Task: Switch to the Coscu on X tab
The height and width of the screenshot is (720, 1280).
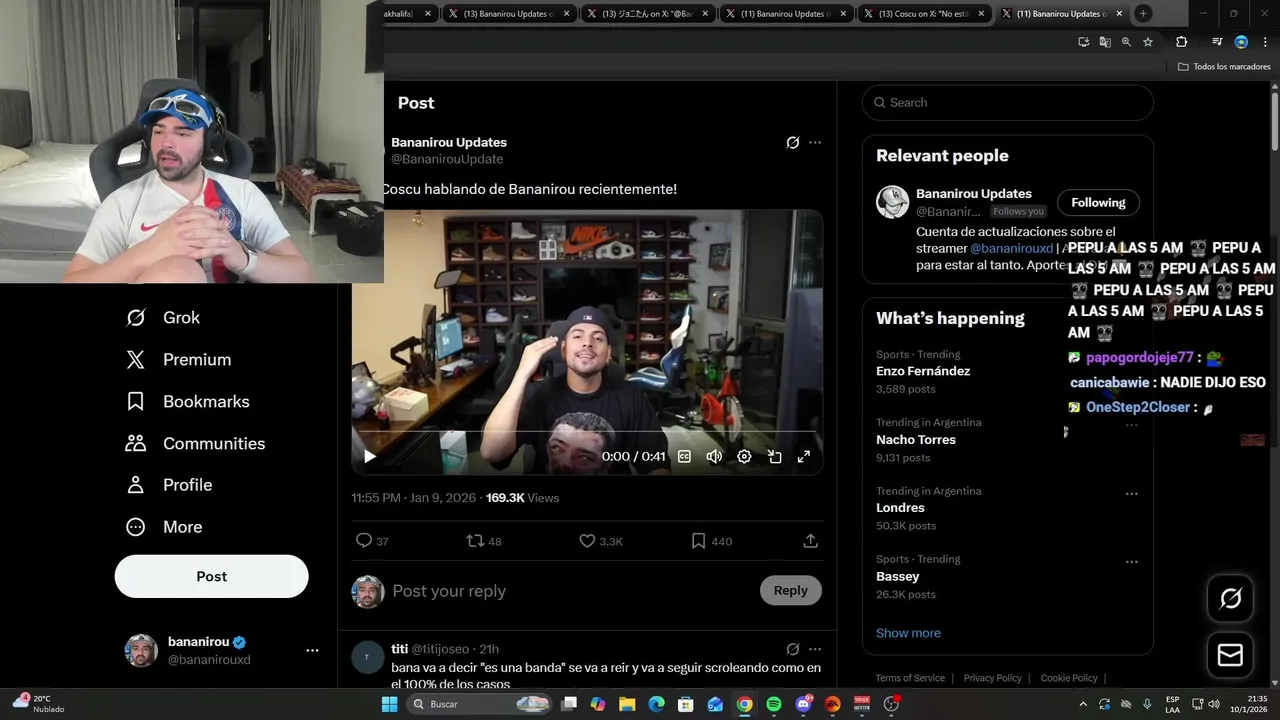Action: 922,14
